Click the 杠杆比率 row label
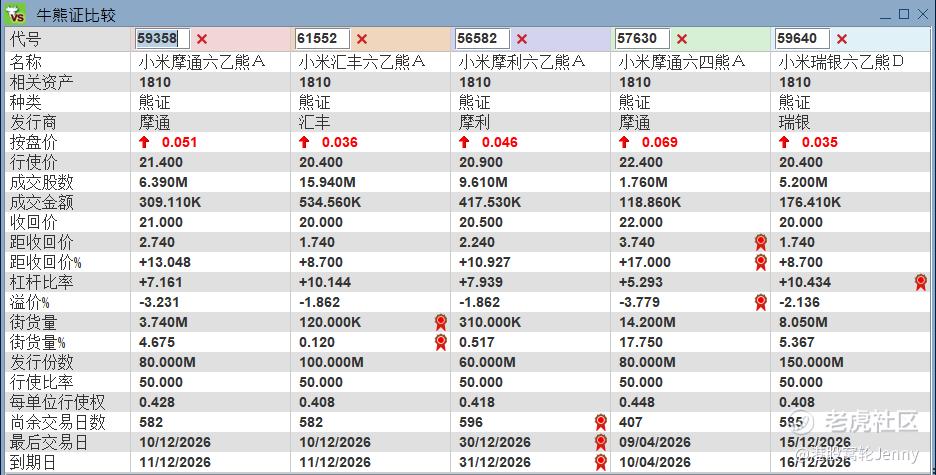Viewport: 936px width, 475px height. coord(41,282)
